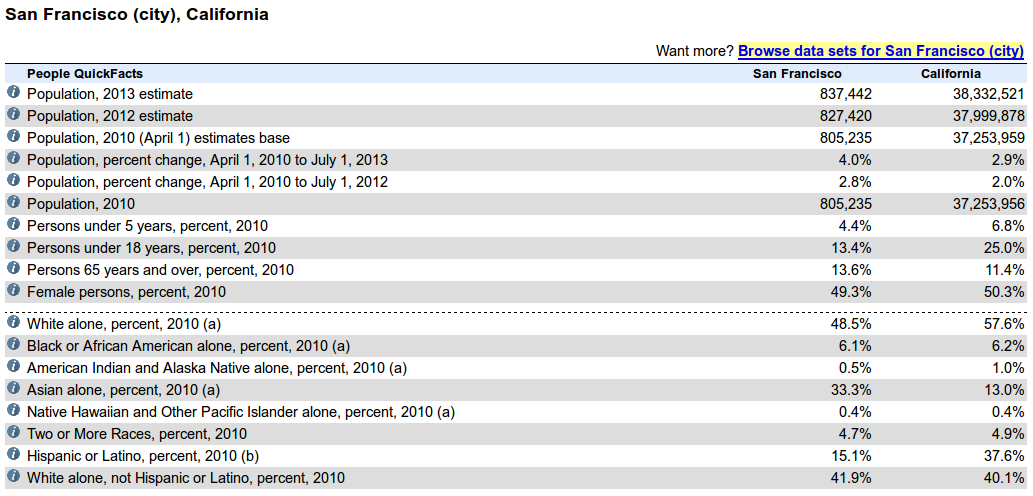Click info icon for White alone, percent, 2010 (a)

coord(14,322)
